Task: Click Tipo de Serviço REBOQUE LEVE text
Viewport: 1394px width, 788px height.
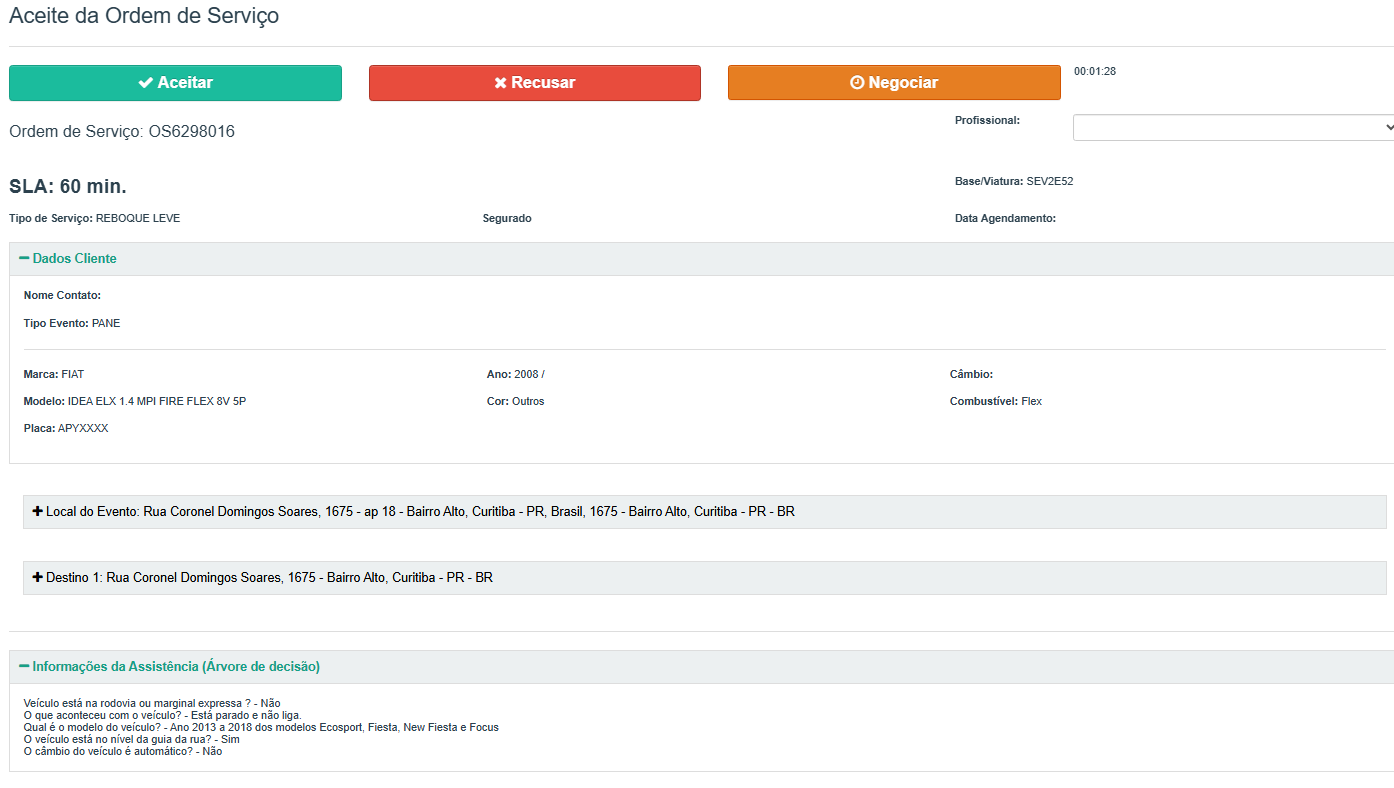Action: 95,218
